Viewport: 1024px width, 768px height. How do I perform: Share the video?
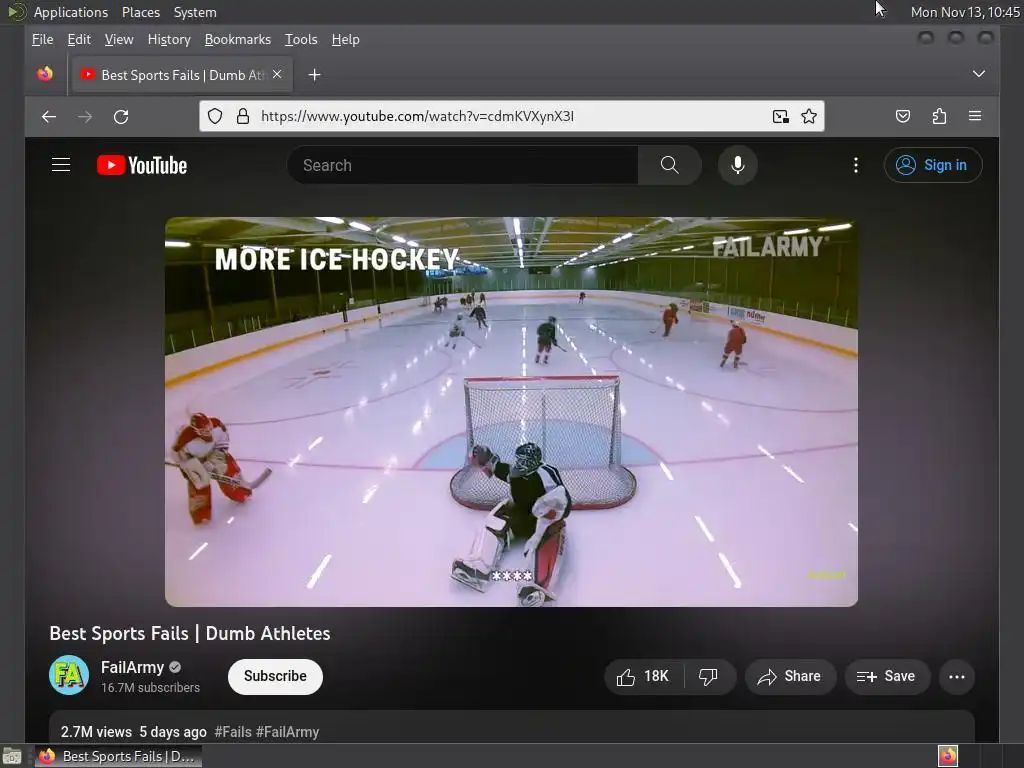[790, 677]
